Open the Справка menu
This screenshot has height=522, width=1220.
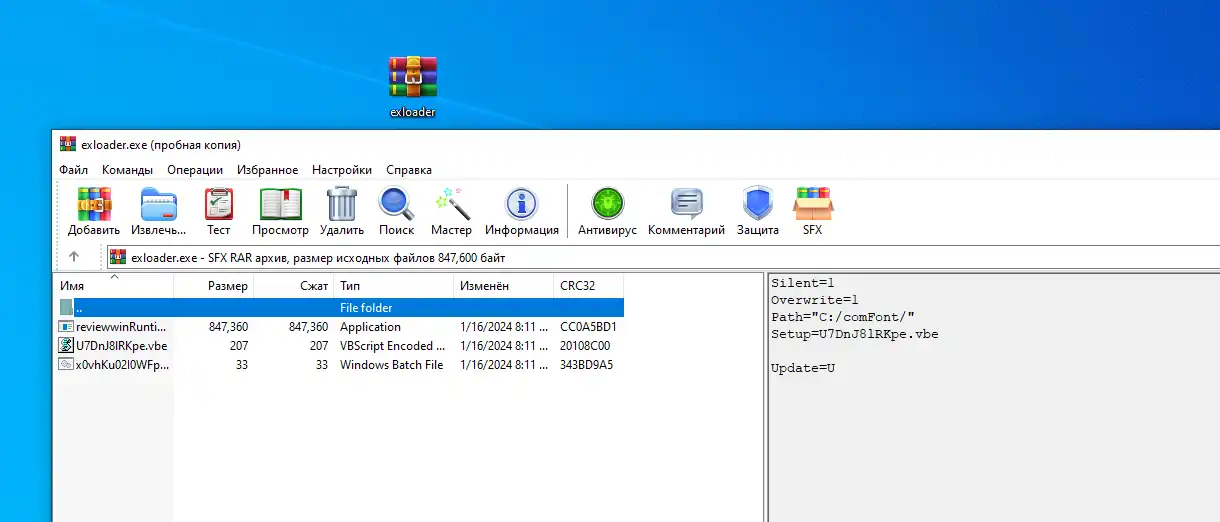(x=409, y=170)
